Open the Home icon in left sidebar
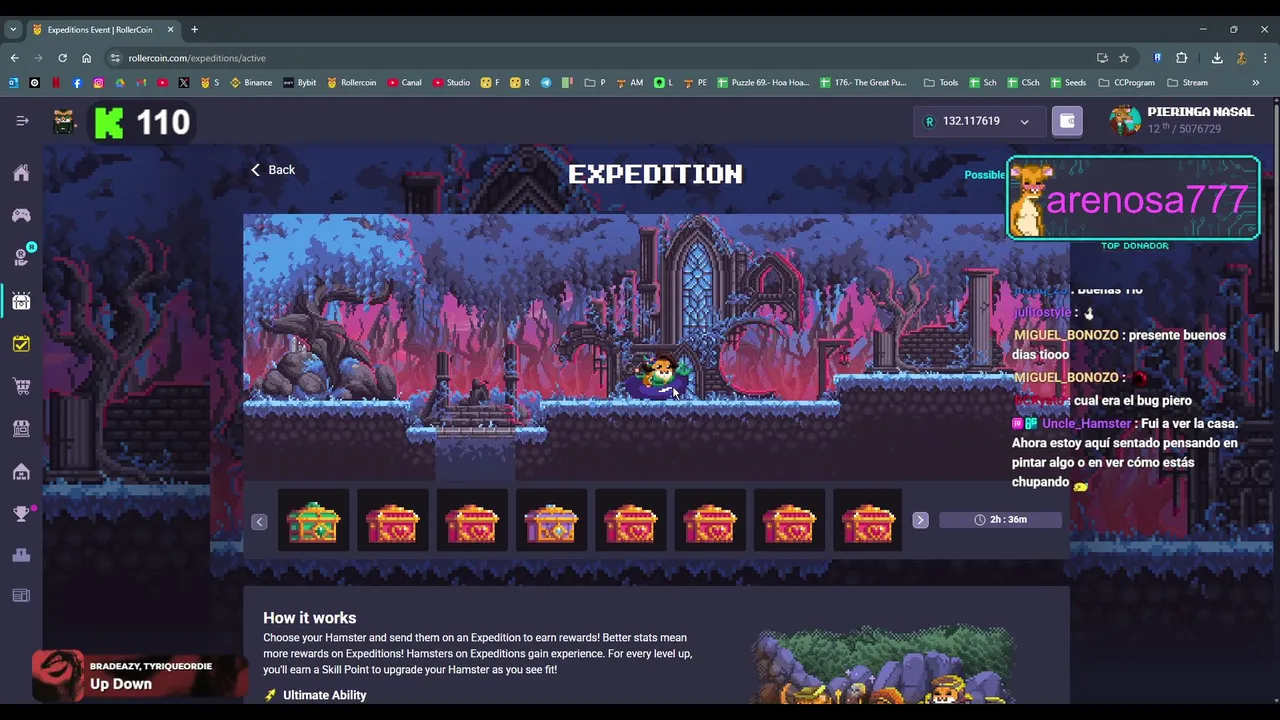 [21, 173]
